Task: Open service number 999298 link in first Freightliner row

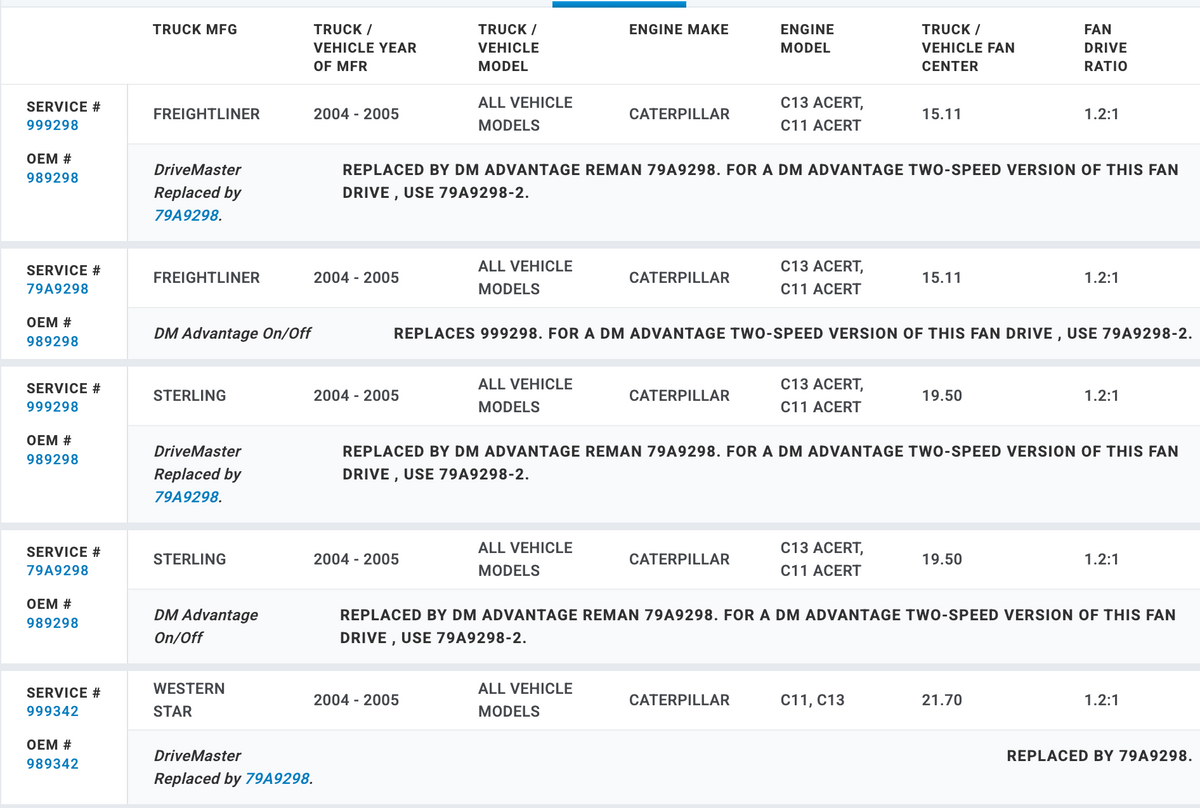Action: [x=52, y=125]
